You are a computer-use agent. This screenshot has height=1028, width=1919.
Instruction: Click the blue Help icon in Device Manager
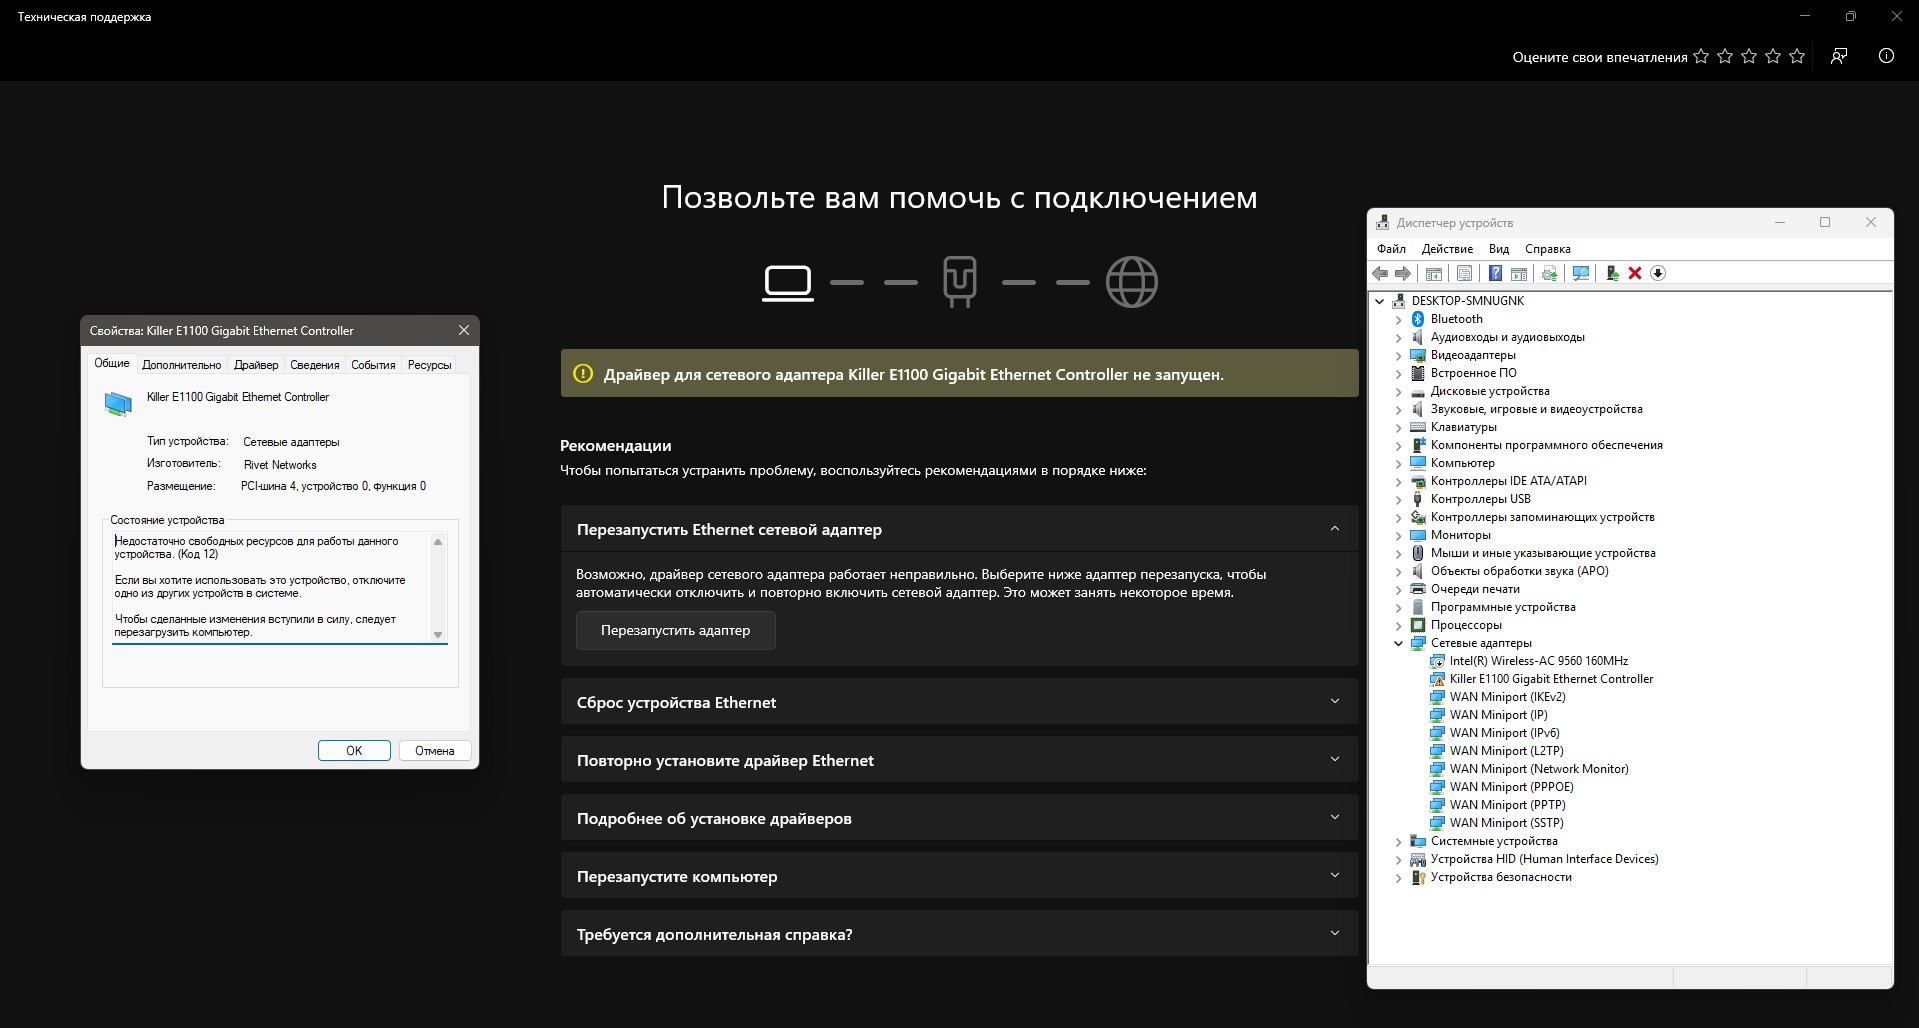[x=1495, y=273]
